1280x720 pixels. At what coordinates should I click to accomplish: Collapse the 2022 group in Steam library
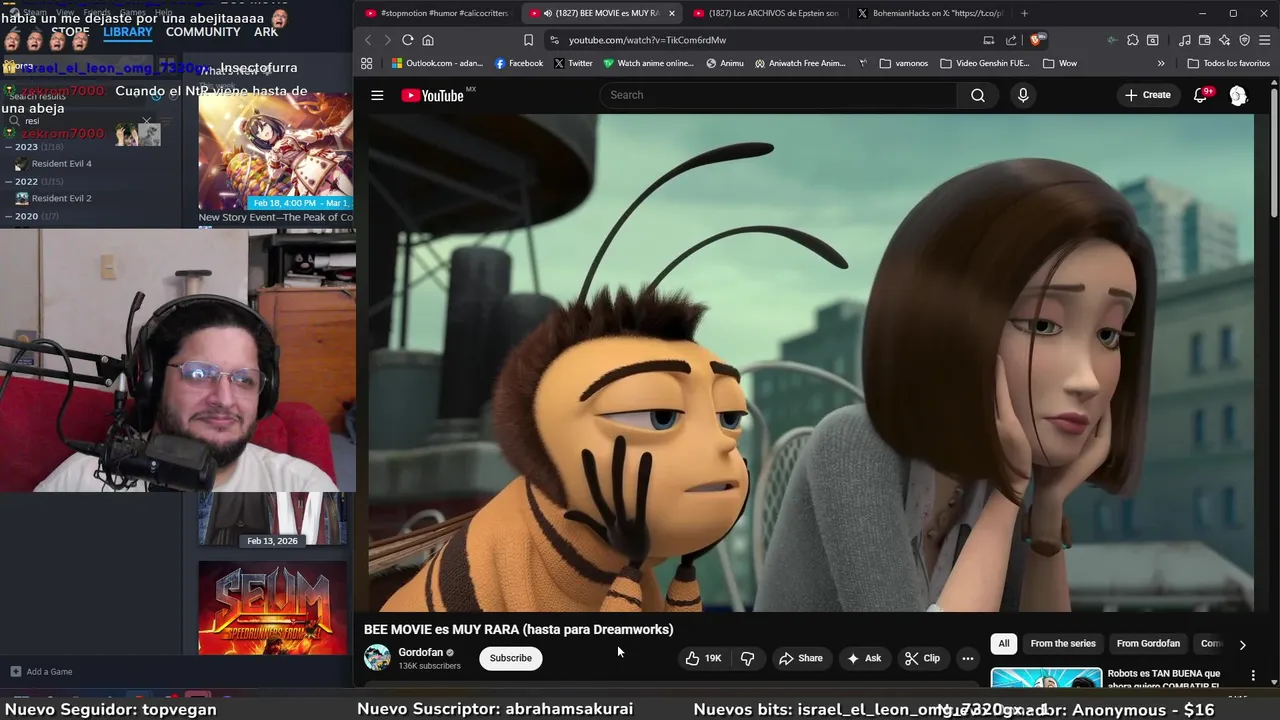coord(9,182)
